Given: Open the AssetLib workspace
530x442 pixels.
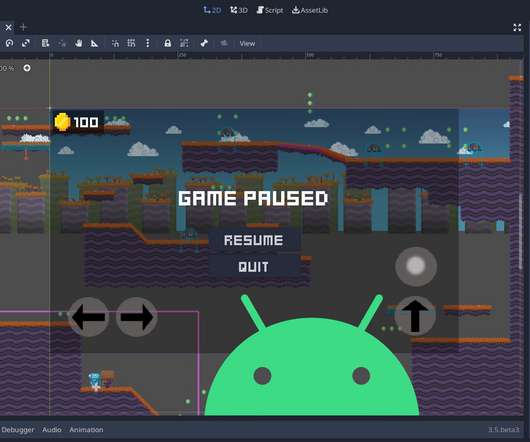Looking at the screenshot, I should tap(310, 10).
